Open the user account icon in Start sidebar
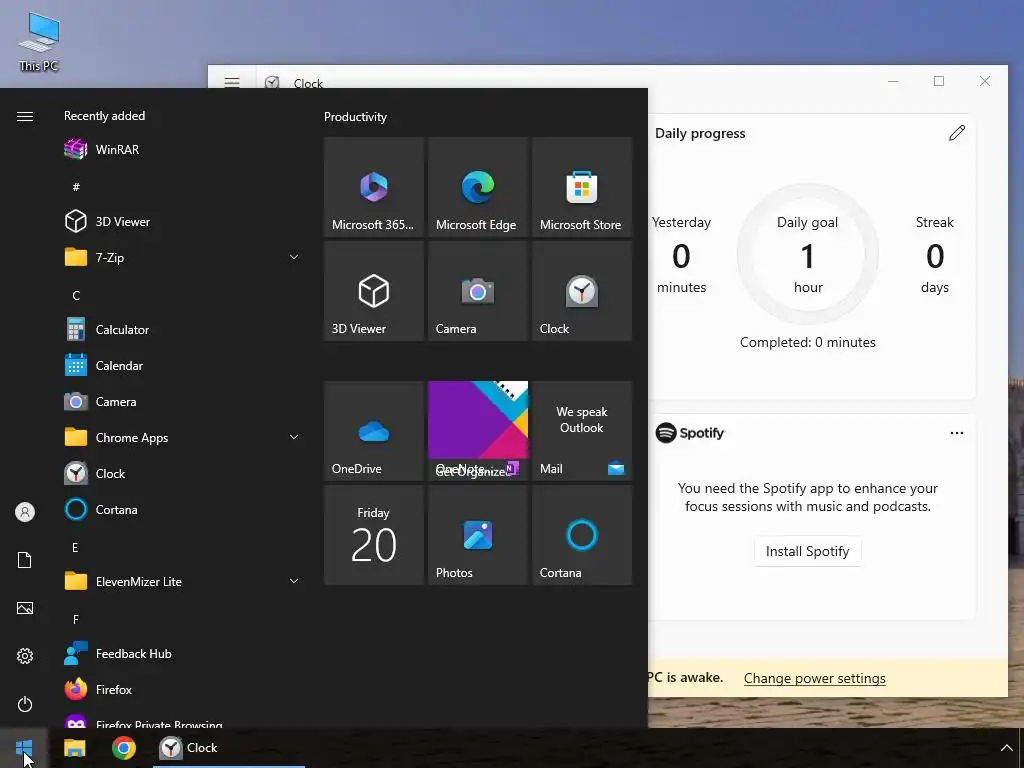 coord(25,512)
